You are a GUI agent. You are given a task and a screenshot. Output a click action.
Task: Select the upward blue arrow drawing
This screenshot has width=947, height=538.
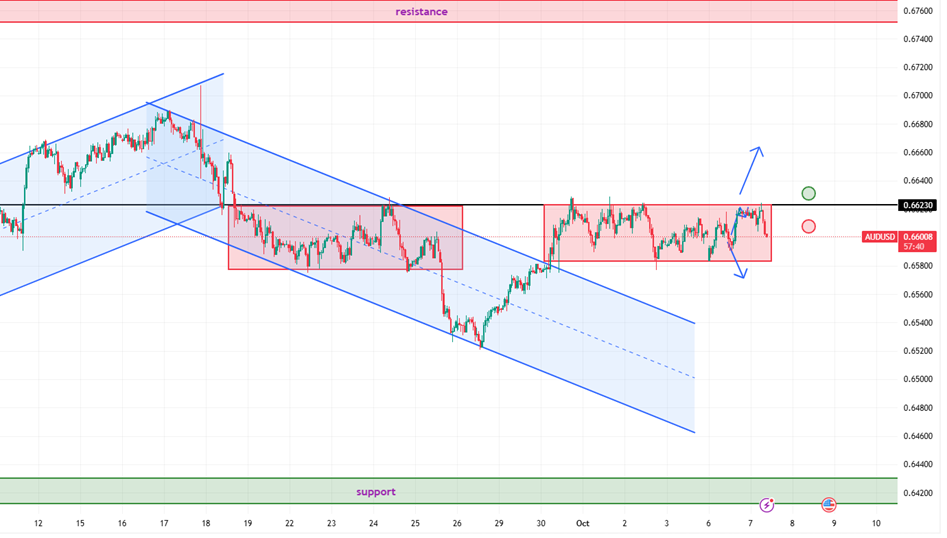click(751, 170)
